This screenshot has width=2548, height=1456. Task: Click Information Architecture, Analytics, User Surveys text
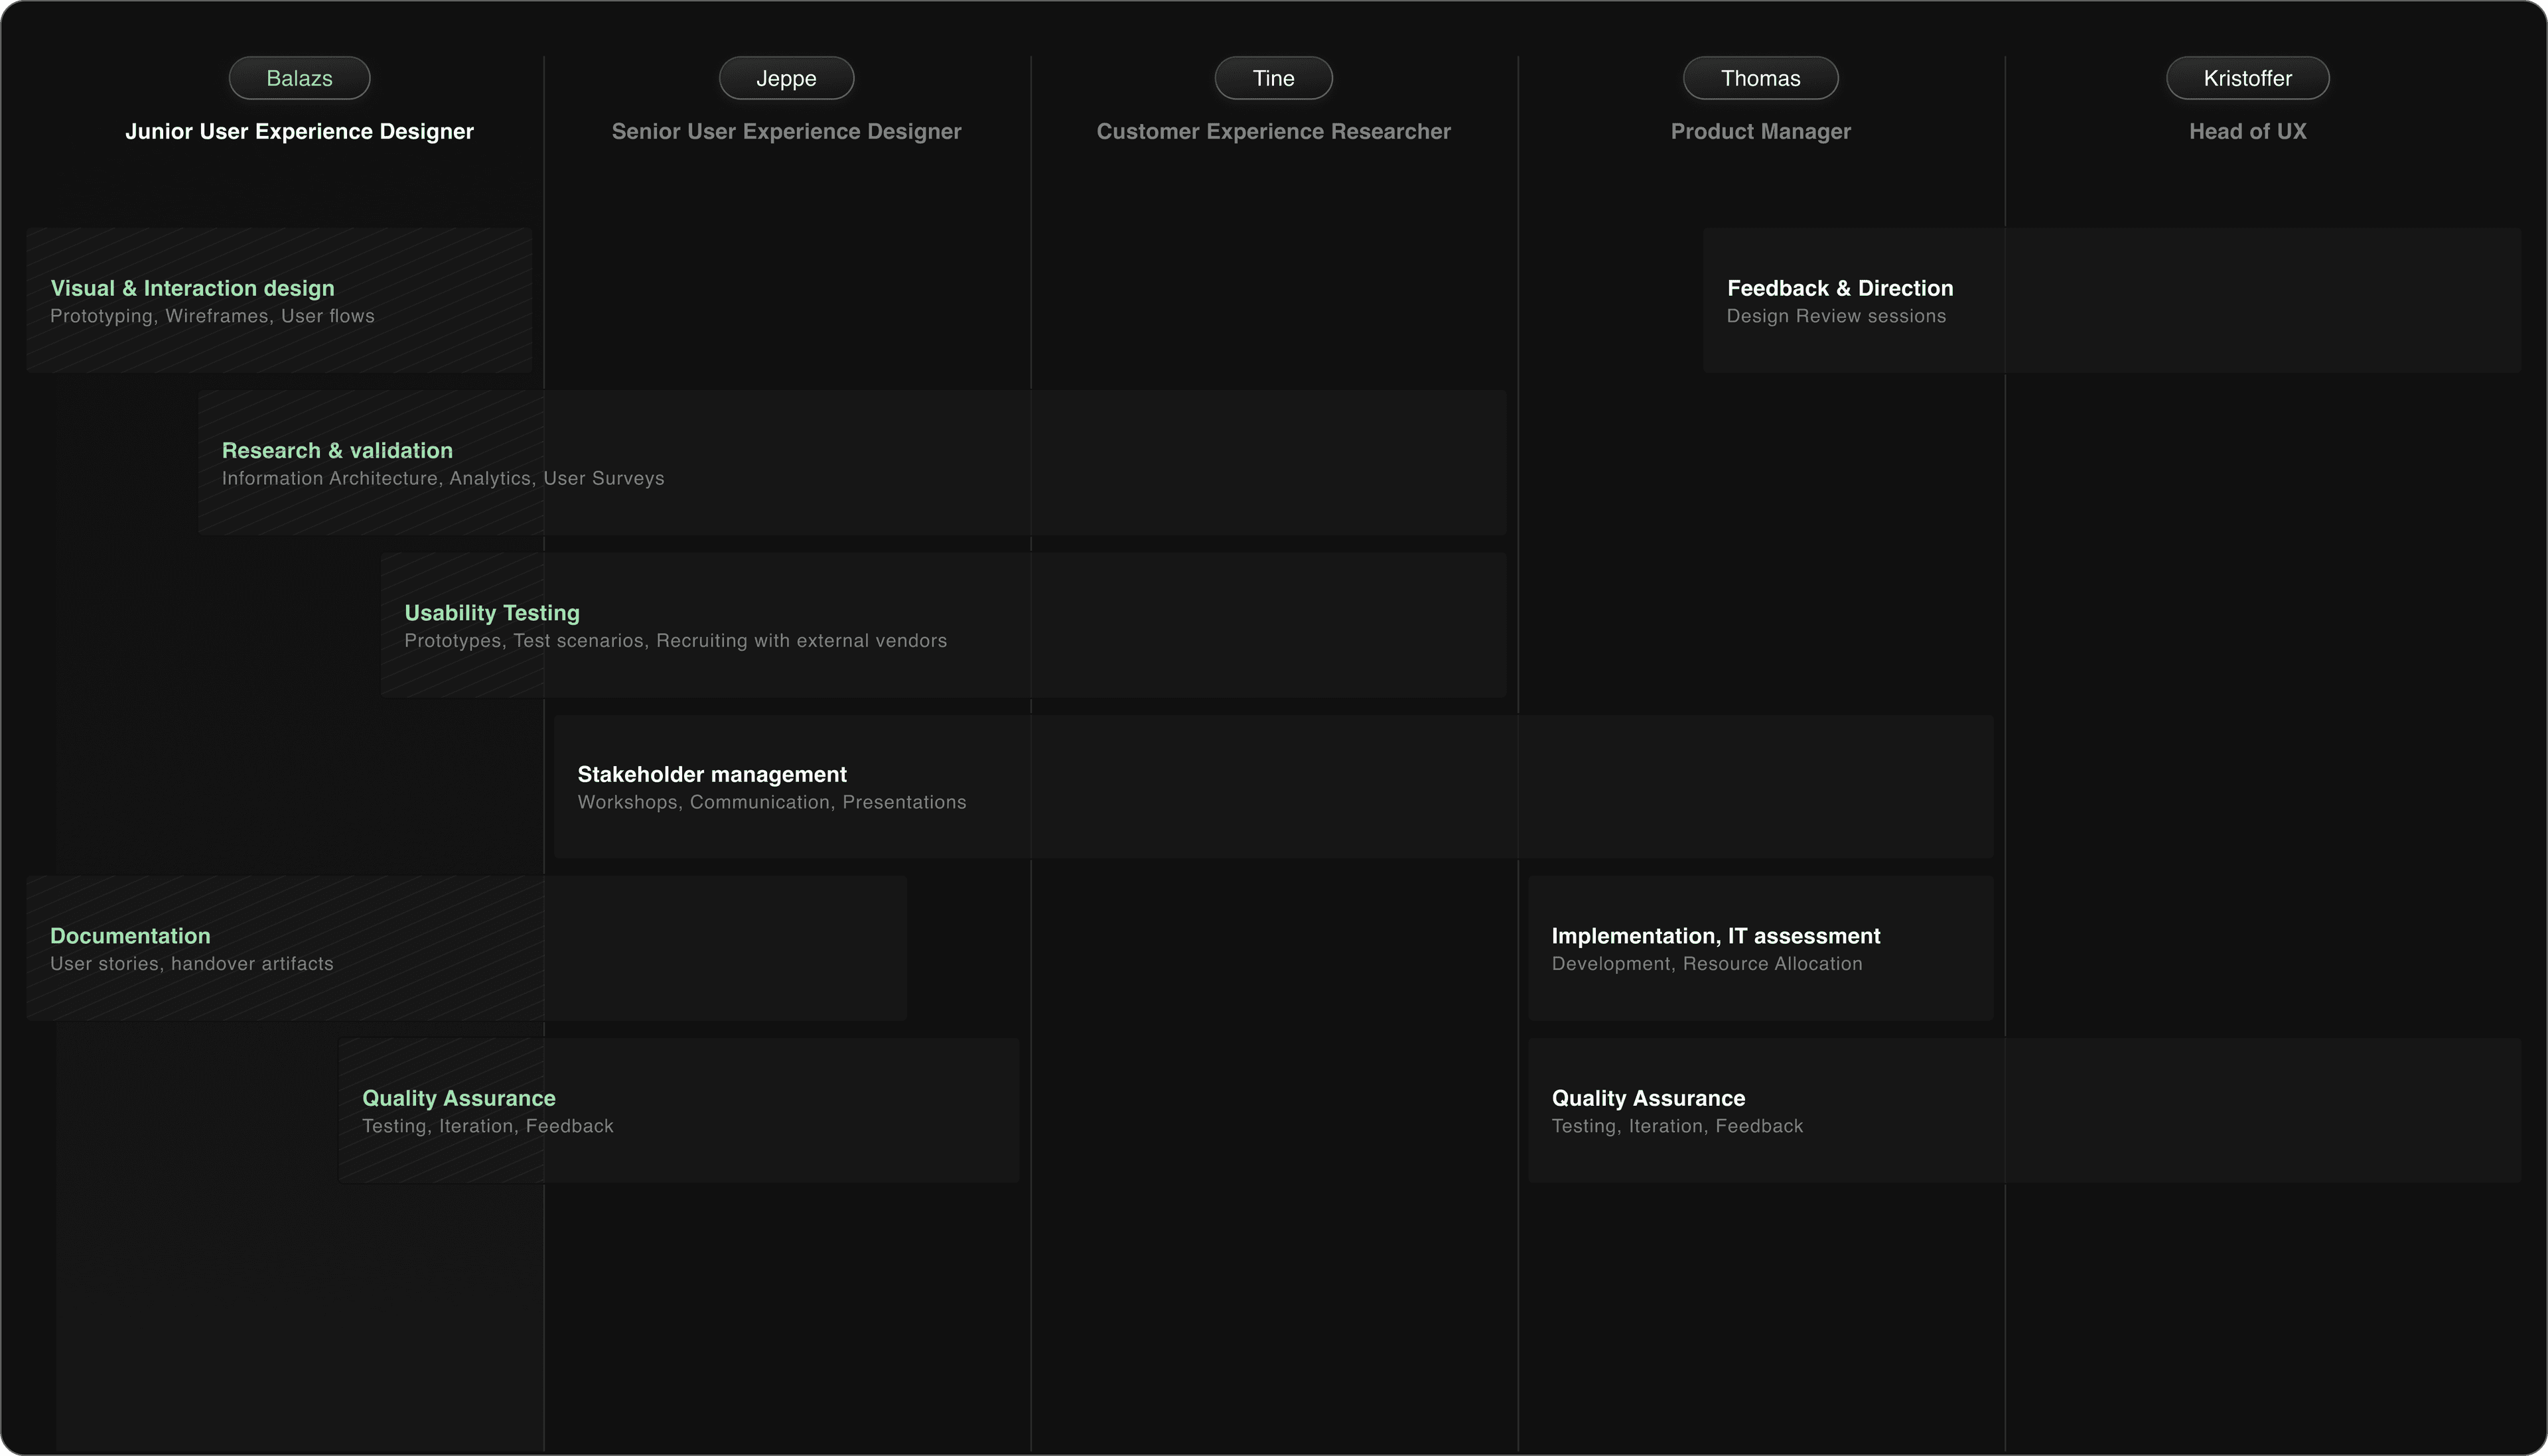[443, 478]
